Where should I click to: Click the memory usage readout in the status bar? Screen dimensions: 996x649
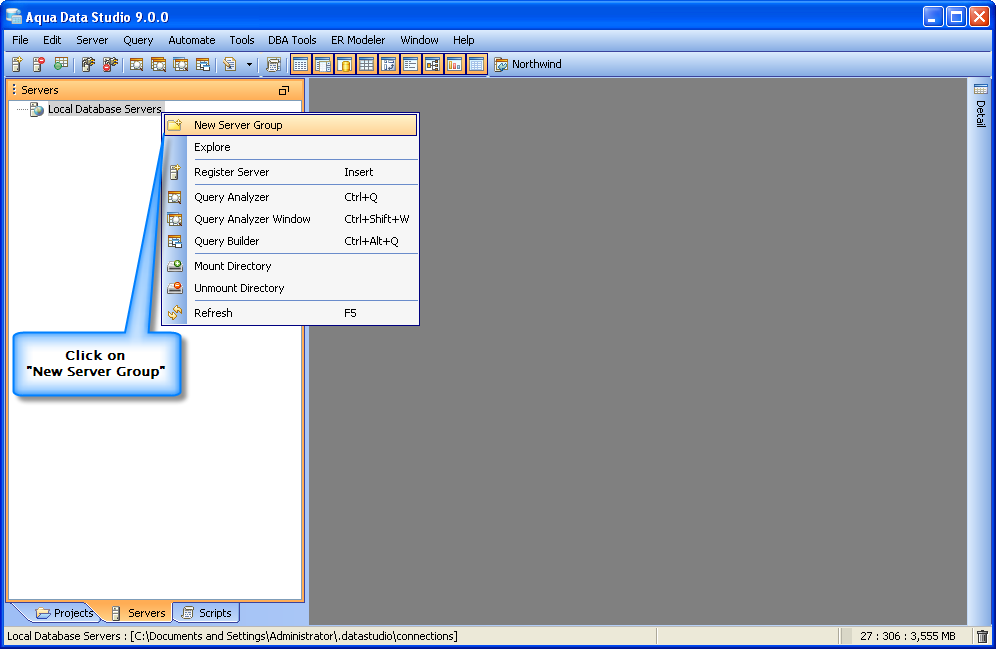[x=908, y=636]
